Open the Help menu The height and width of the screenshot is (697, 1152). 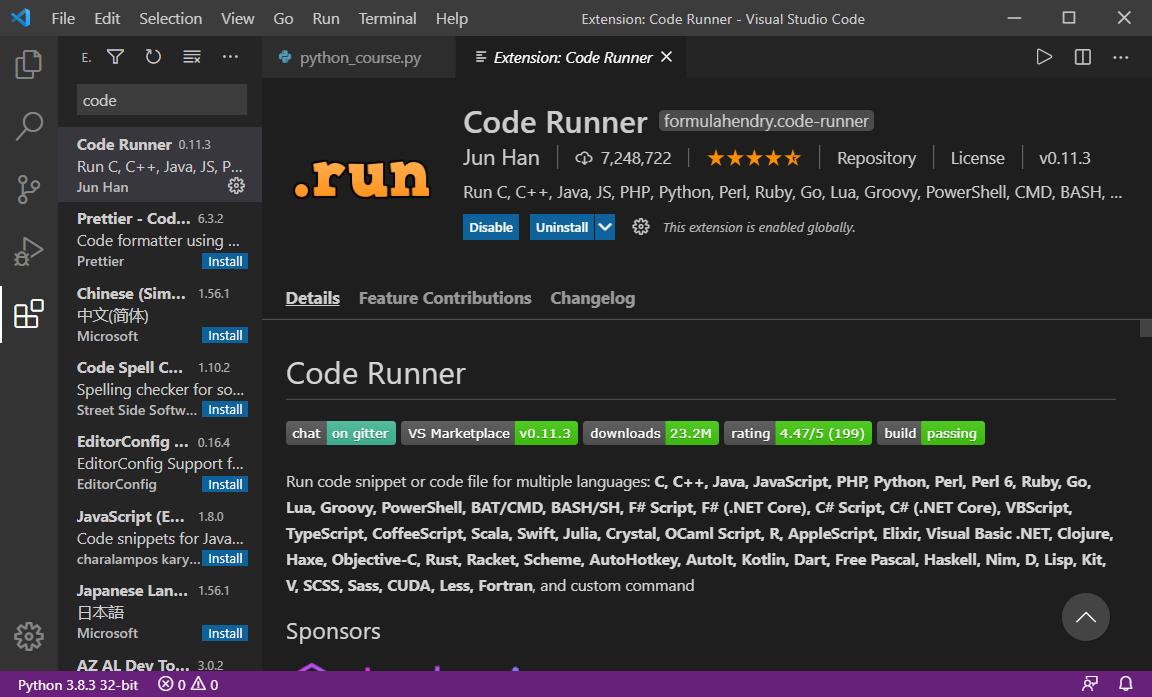coord(451,18)
